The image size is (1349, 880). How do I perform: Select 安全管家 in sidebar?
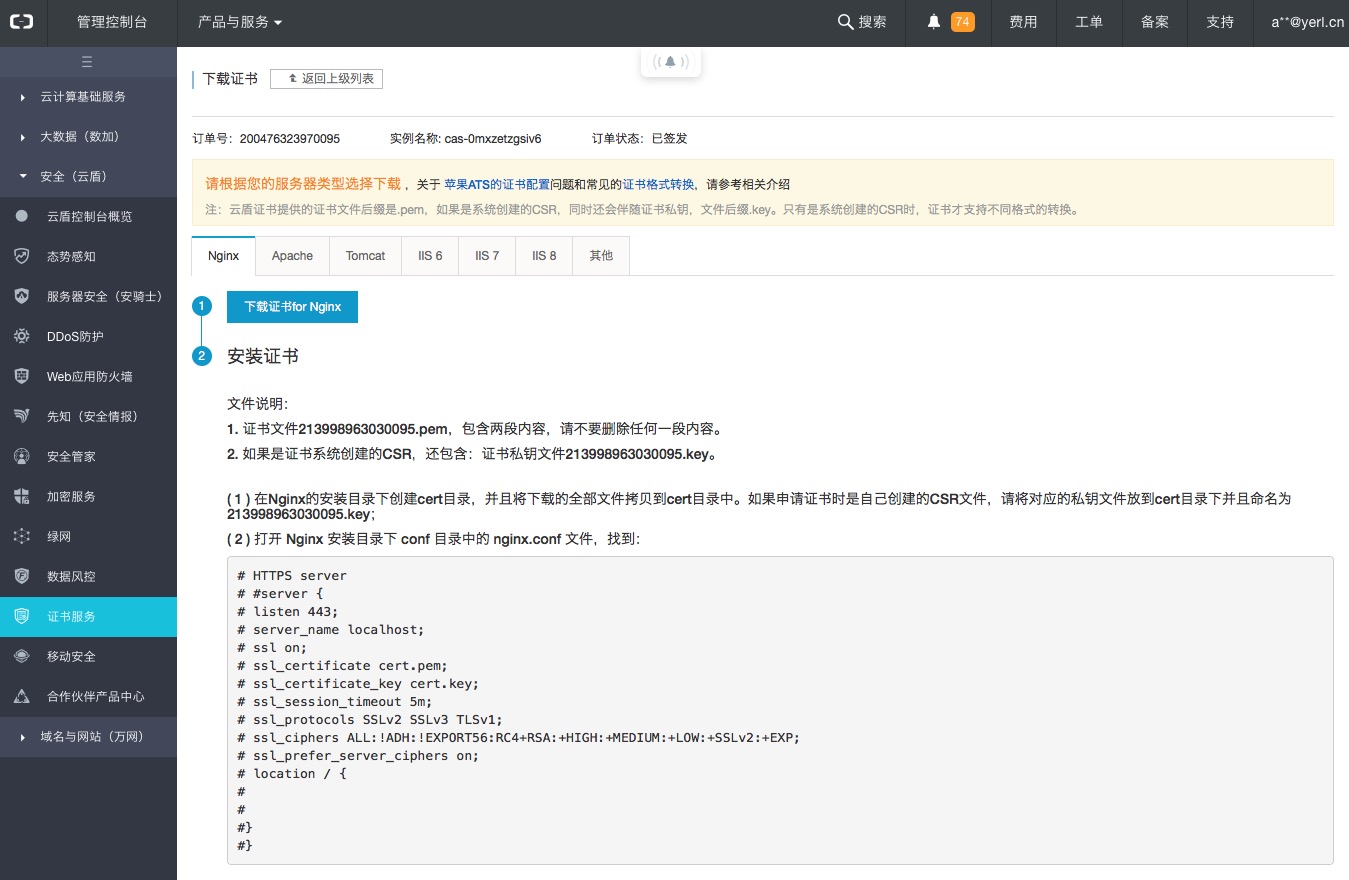88,456
